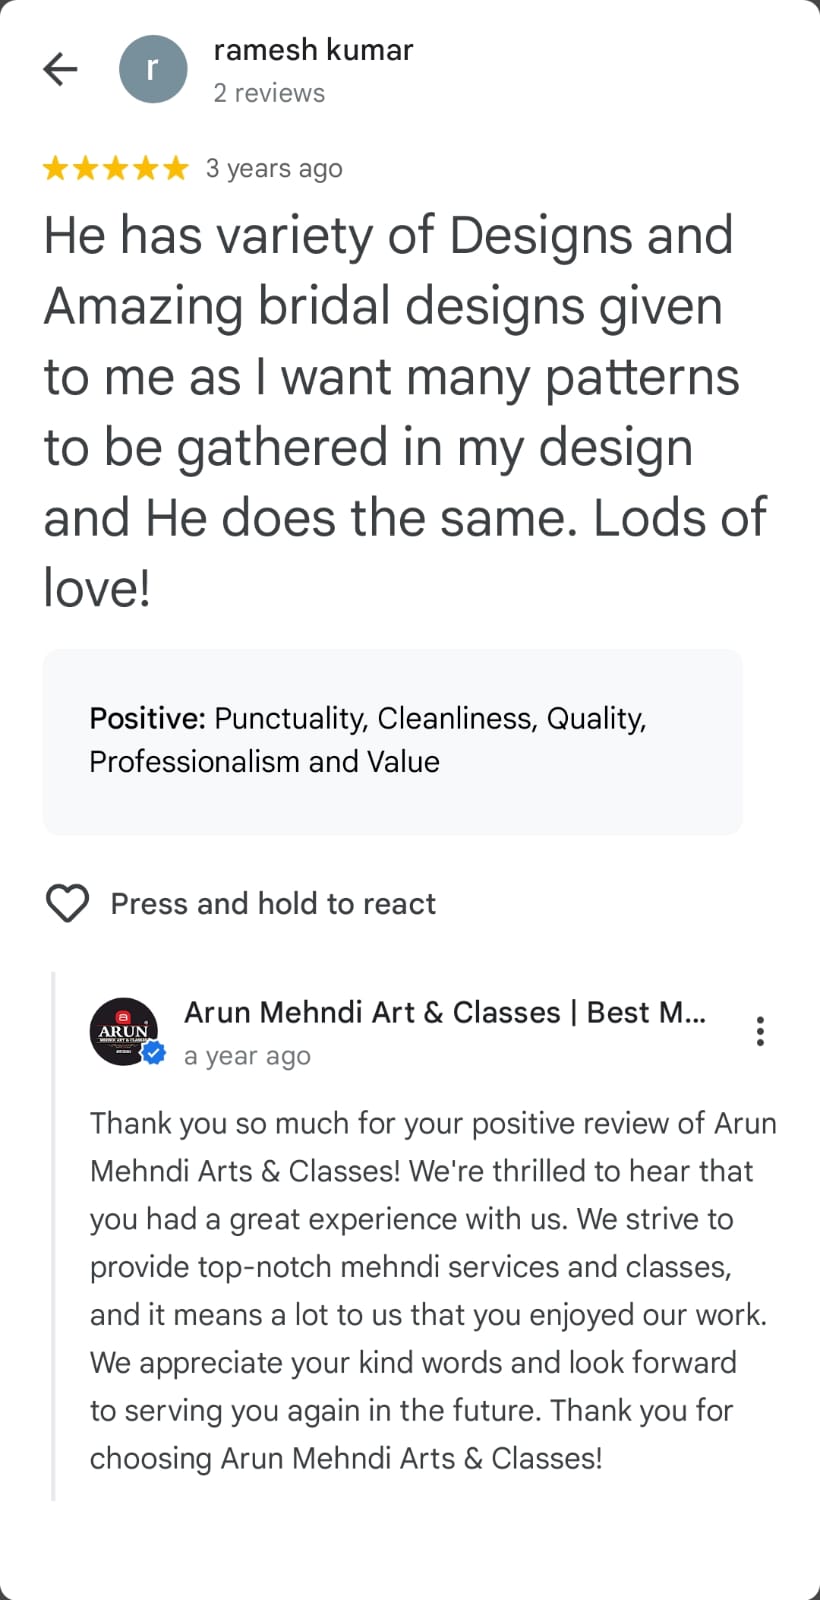Open 'Arun Mehndi Art & Classes' business name

(445, 1012)
